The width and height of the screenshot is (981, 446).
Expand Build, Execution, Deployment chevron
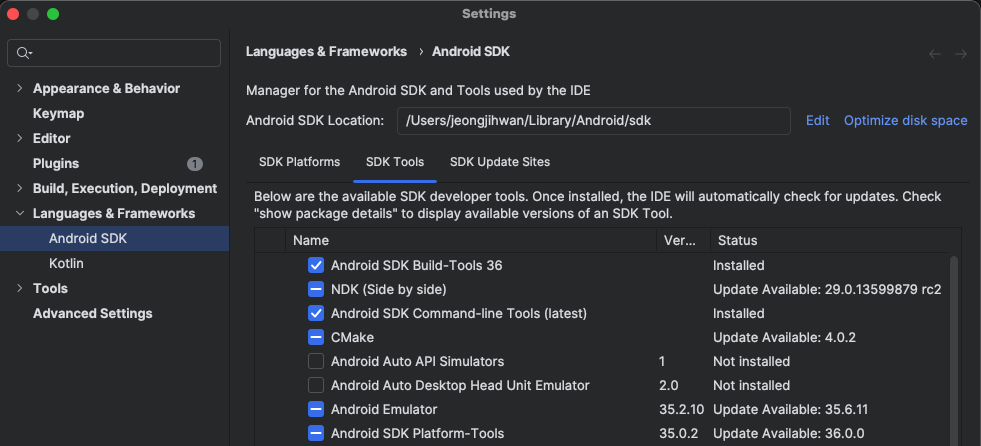19,188
